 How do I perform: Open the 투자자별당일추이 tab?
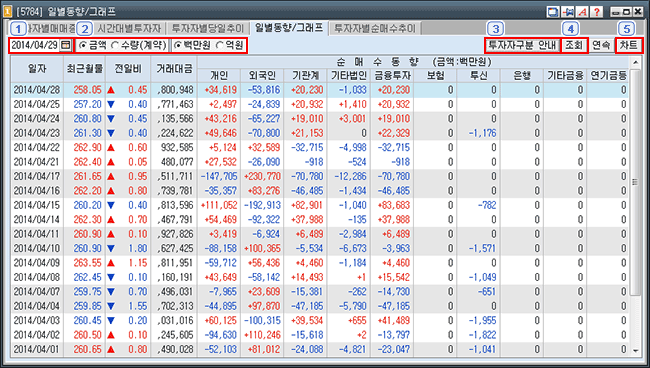208,29
